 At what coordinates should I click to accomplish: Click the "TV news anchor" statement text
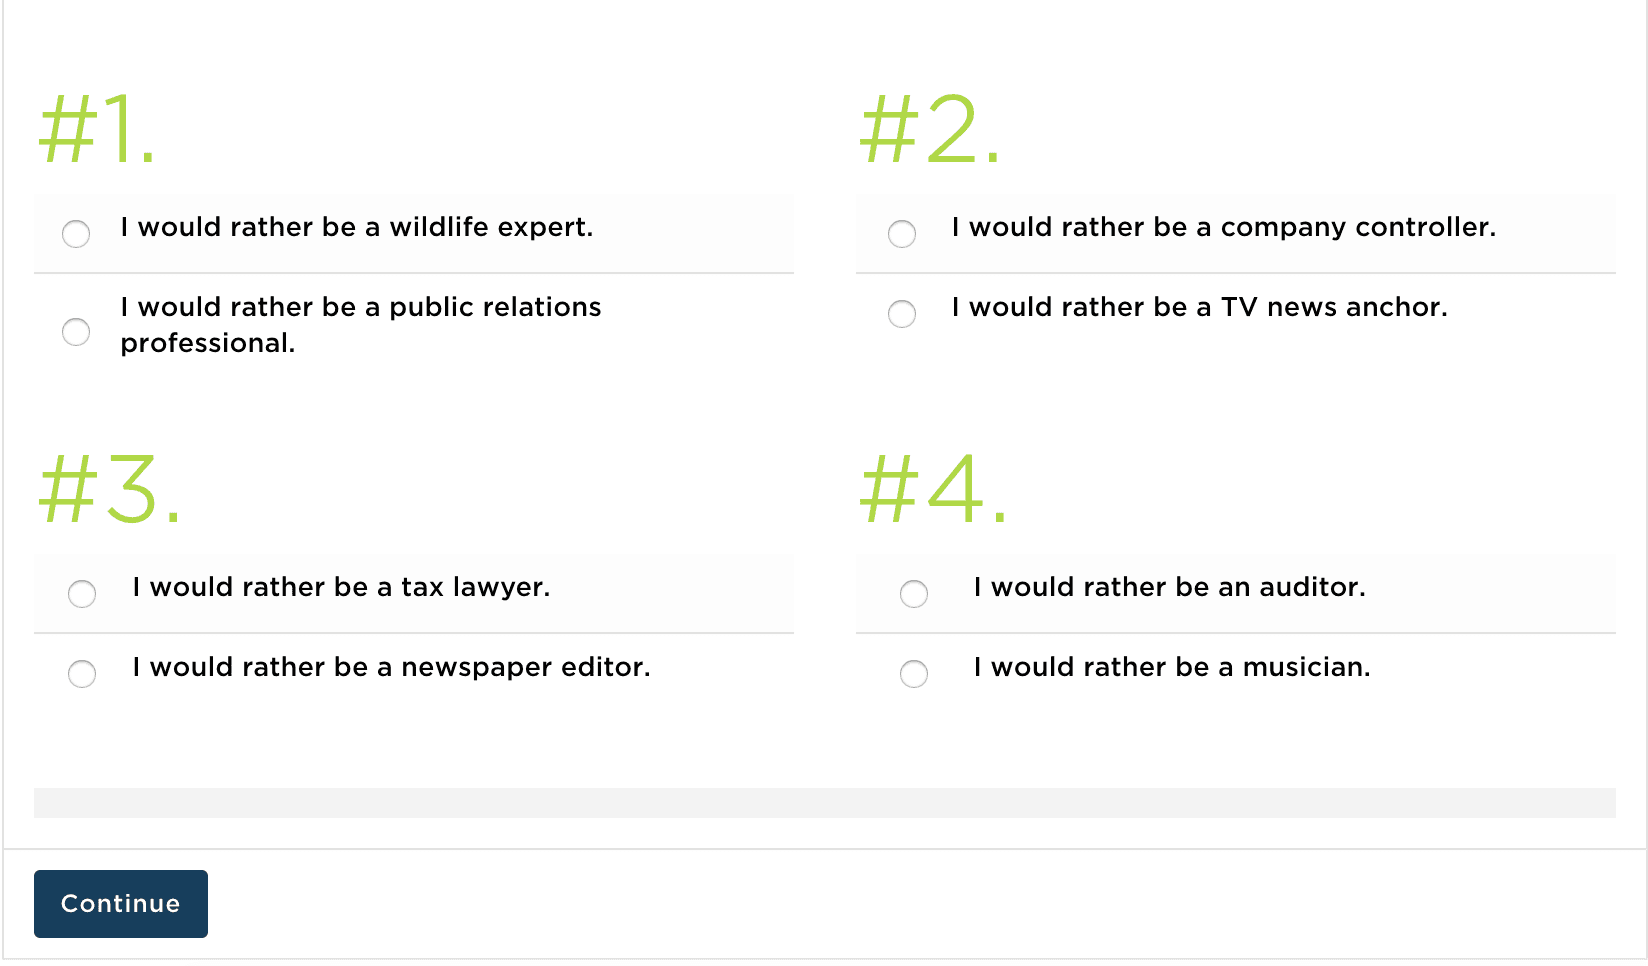click(1199, 307)
